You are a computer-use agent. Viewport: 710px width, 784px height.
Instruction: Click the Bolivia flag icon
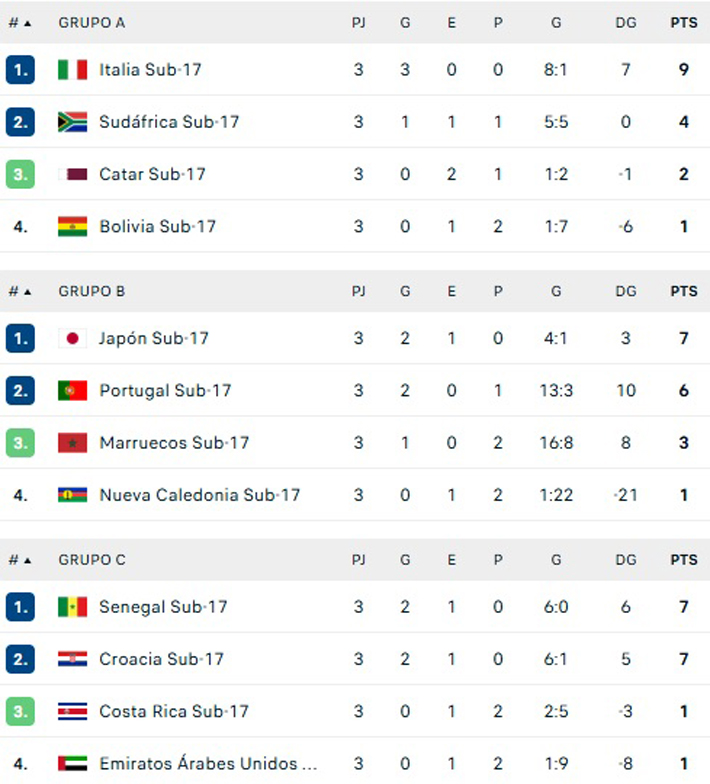pos(73,226)
